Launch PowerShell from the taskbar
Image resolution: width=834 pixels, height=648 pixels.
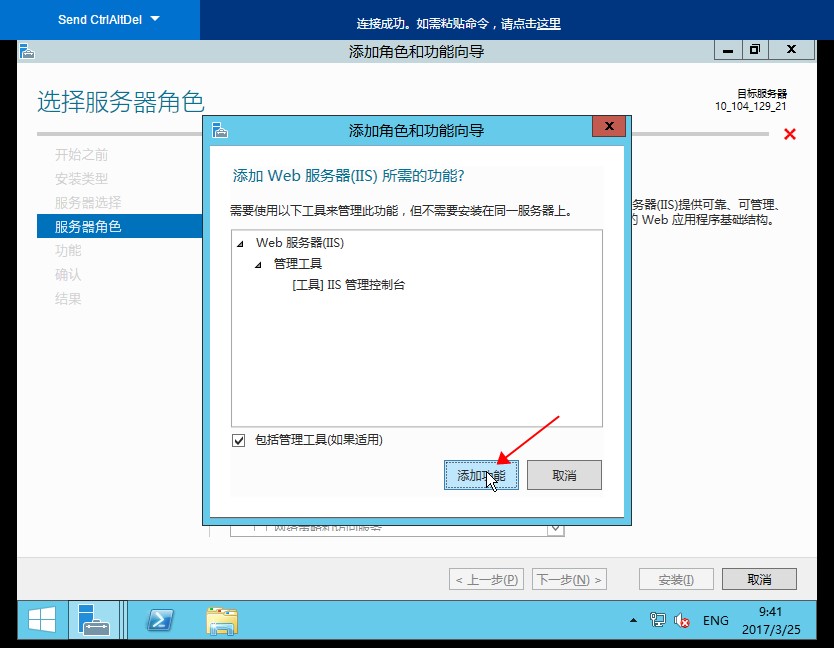[x=160, y=620]
